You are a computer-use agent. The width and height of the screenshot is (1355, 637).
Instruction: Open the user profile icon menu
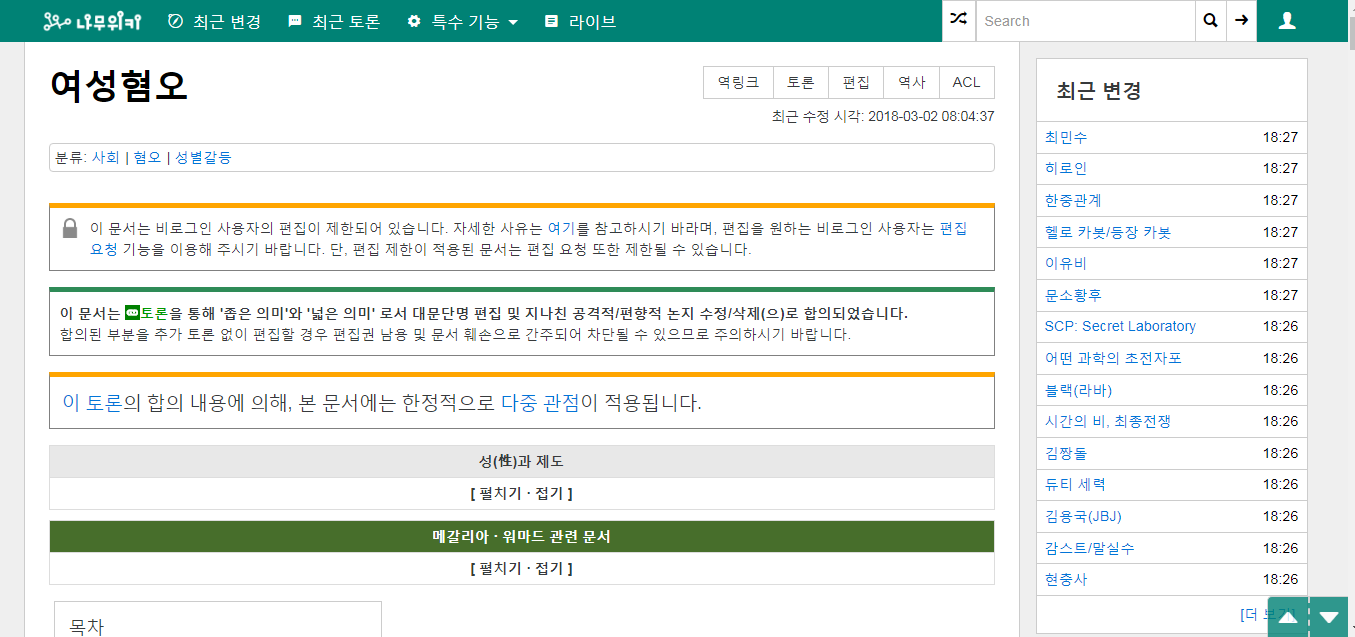tap(1287, 21)
